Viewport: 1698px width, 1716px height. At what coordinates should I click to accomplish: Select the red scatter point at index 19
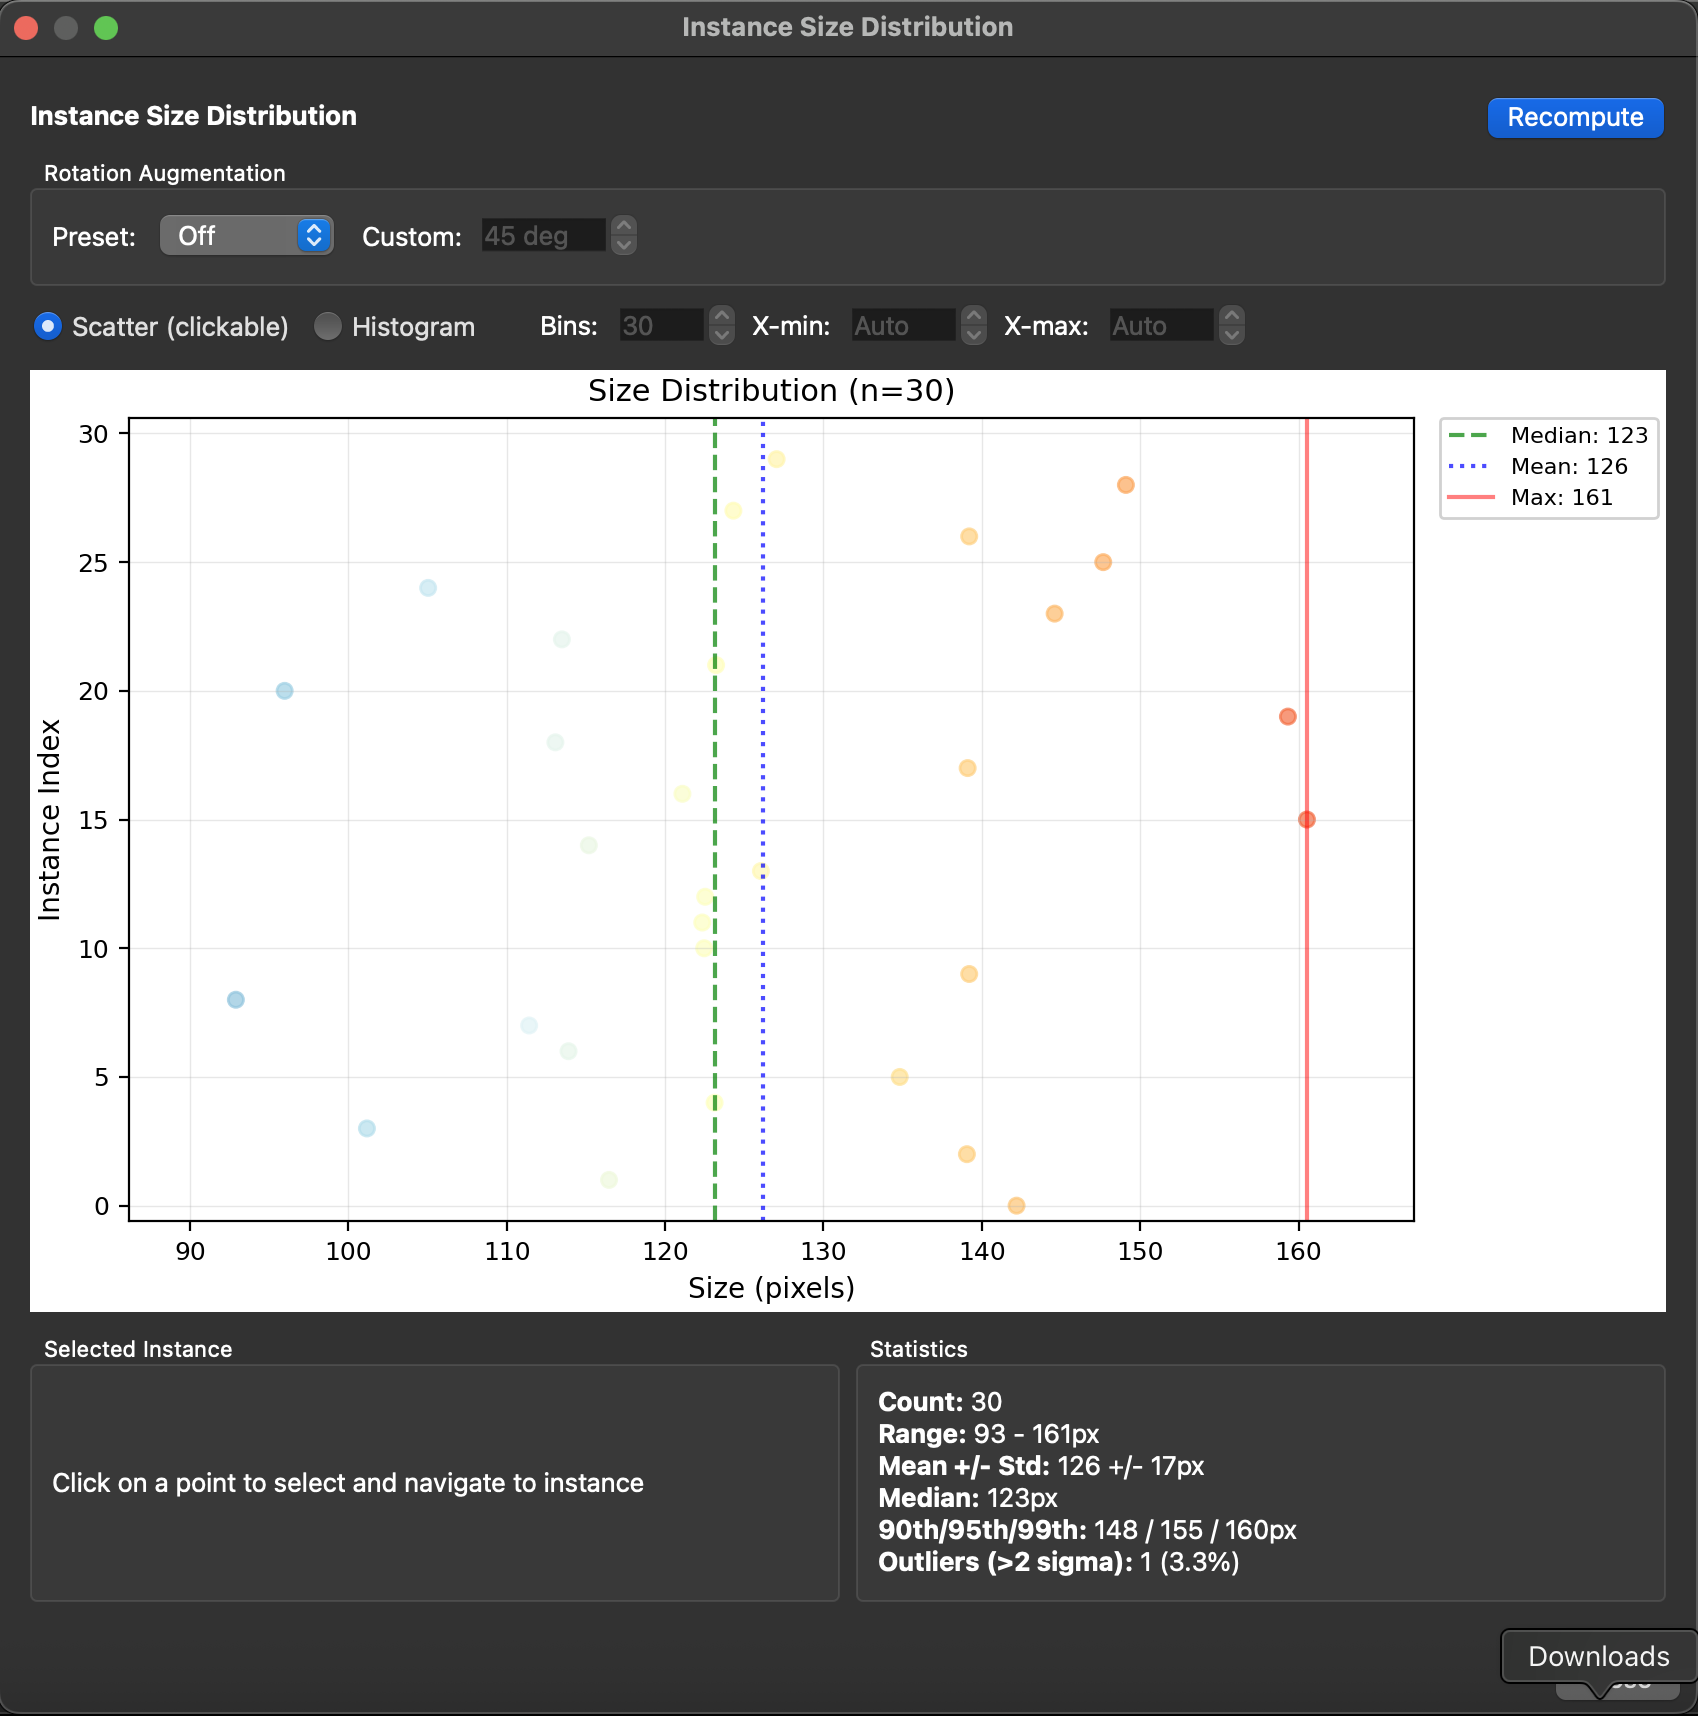pyautogui.click(x=1288, y=717)
